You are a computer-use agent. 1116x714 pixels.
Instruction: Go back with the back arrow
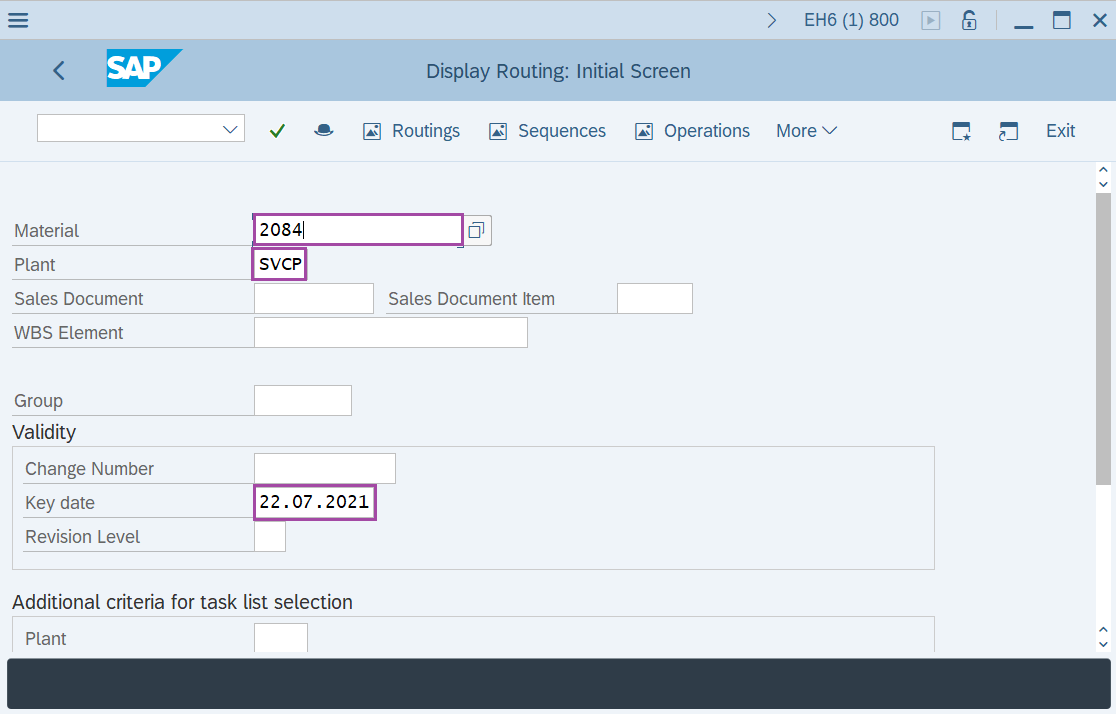[x=58, y=70]
